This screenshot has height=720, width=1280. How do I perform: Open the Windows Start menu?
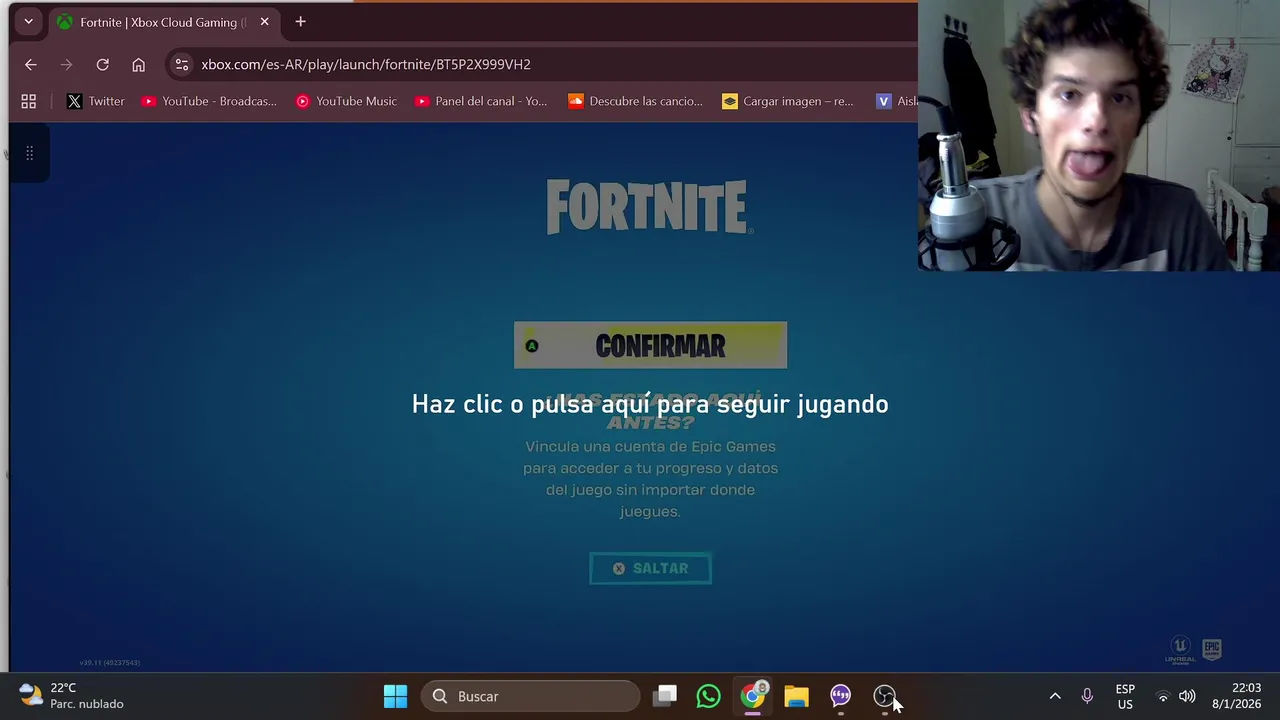click(x=395, y=696)
